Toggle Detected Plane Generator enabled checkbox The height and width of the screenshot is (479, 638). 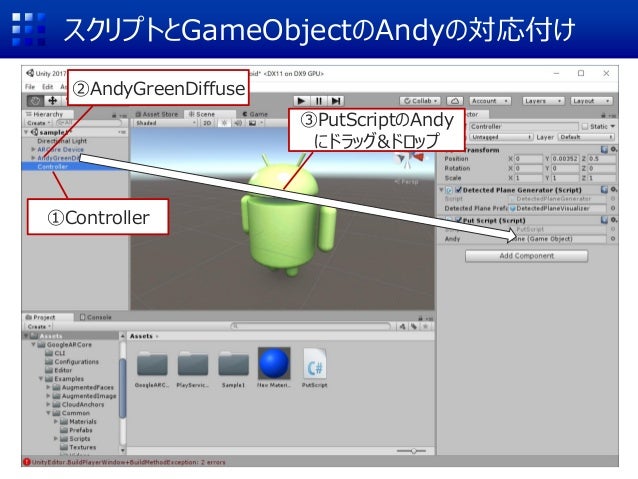click(x=459, y=190)
